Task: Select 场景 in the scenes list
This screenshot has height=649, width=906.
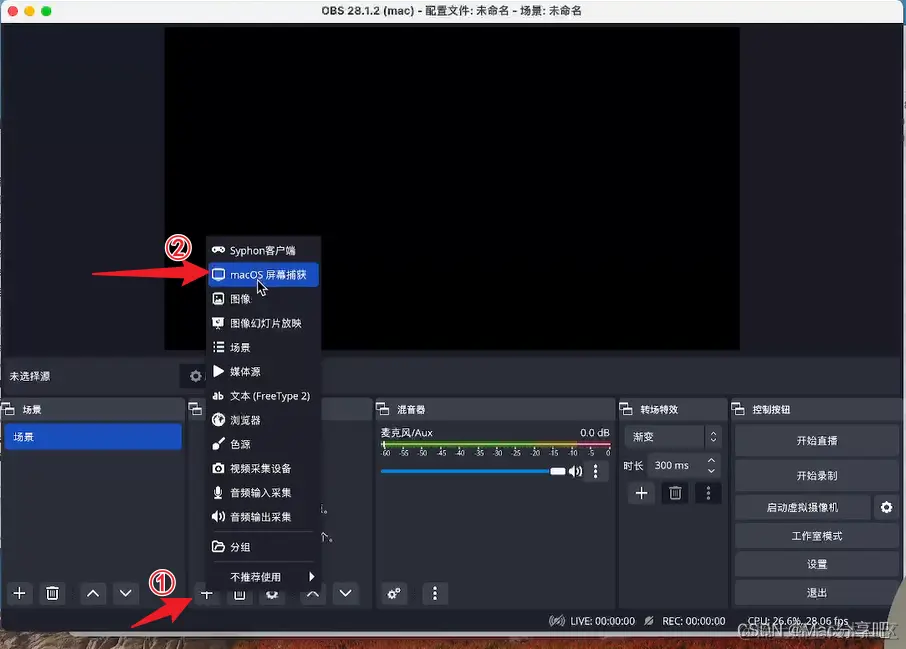Action: (93, 437)
